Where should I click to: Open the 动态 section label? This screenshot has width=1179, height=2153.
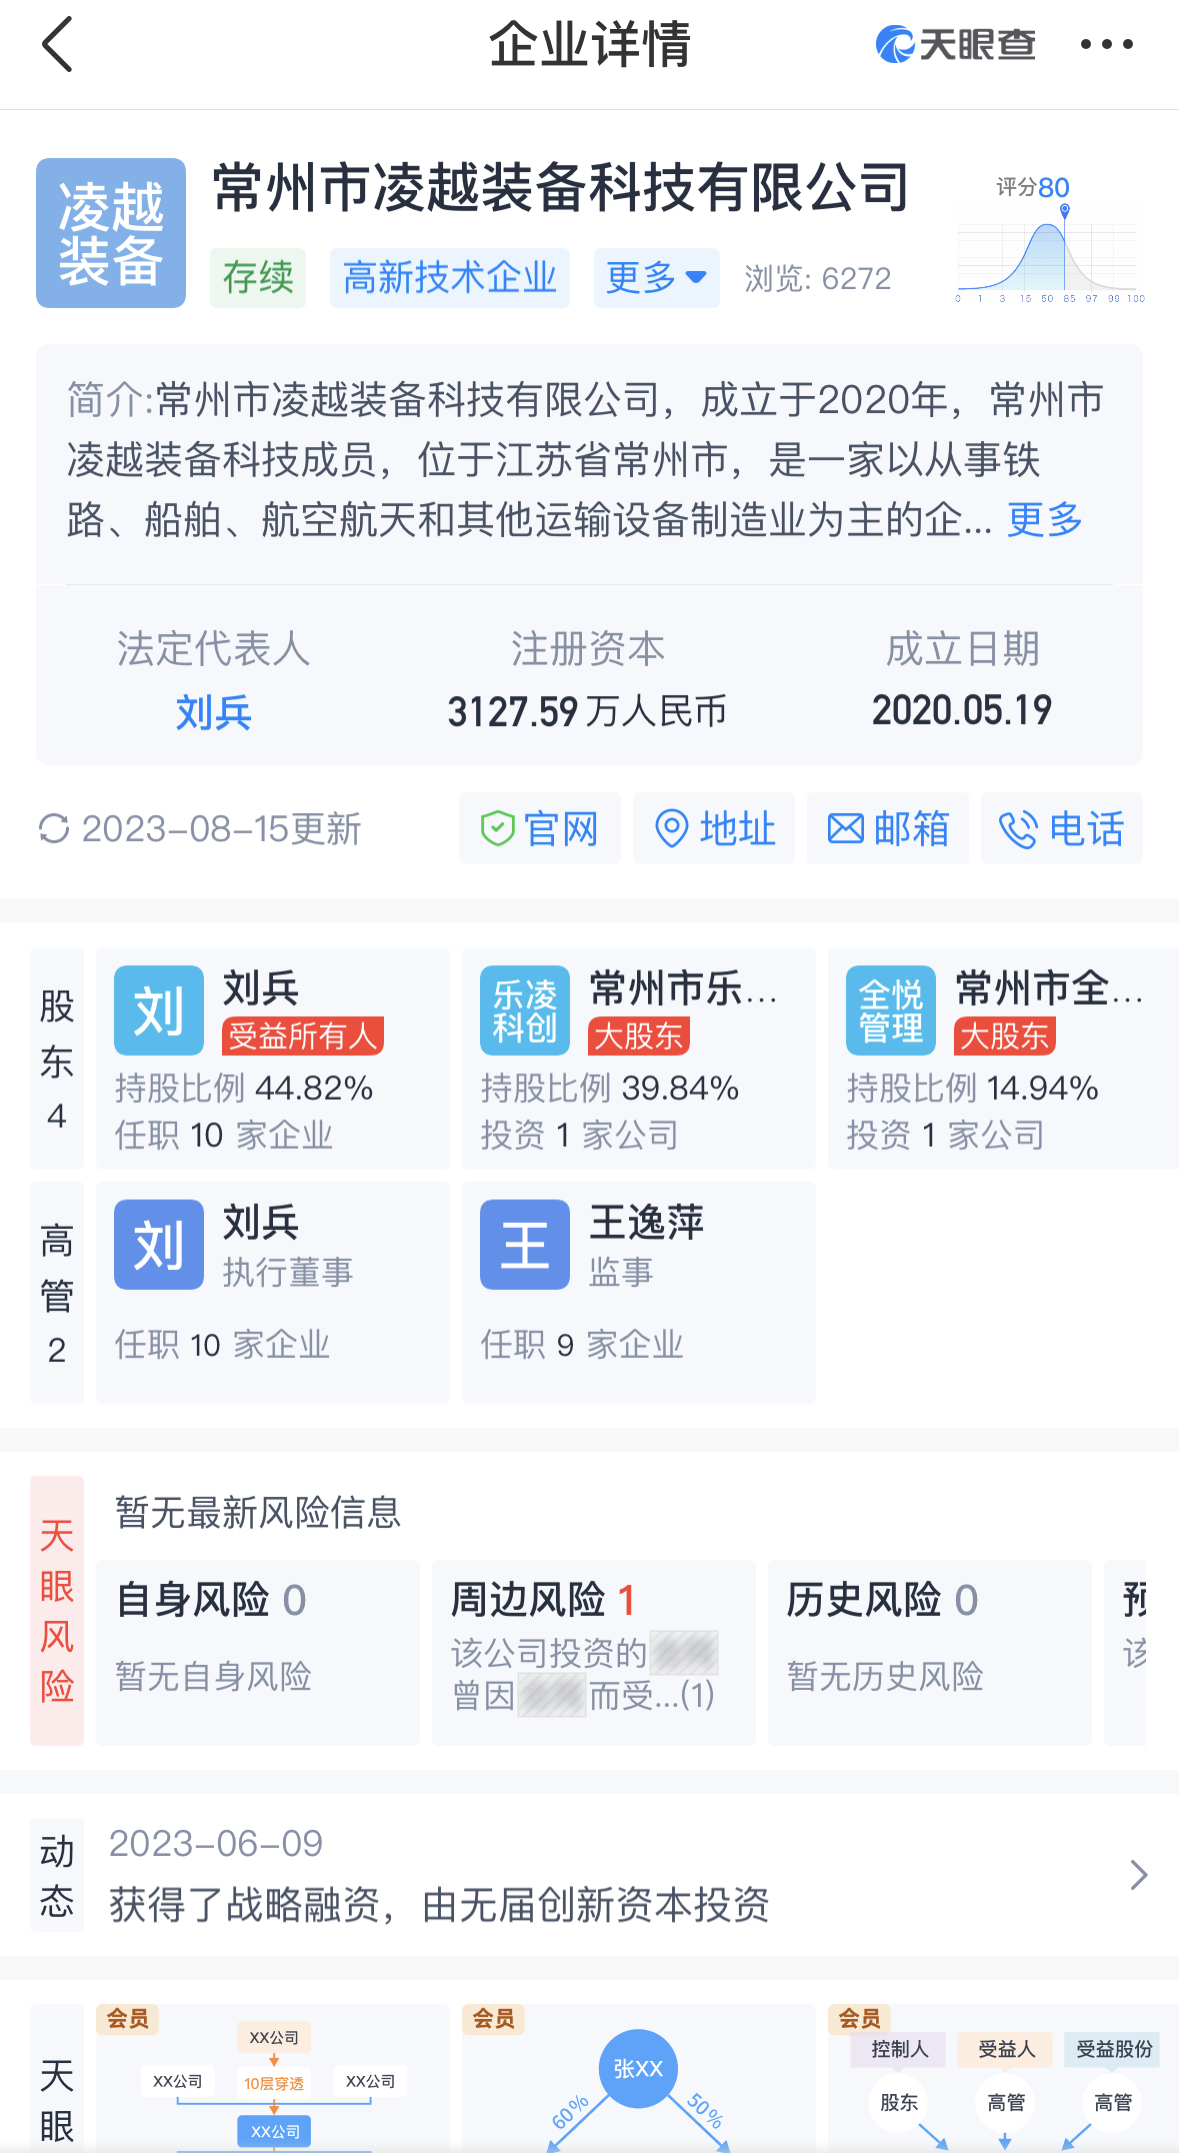57,1875
